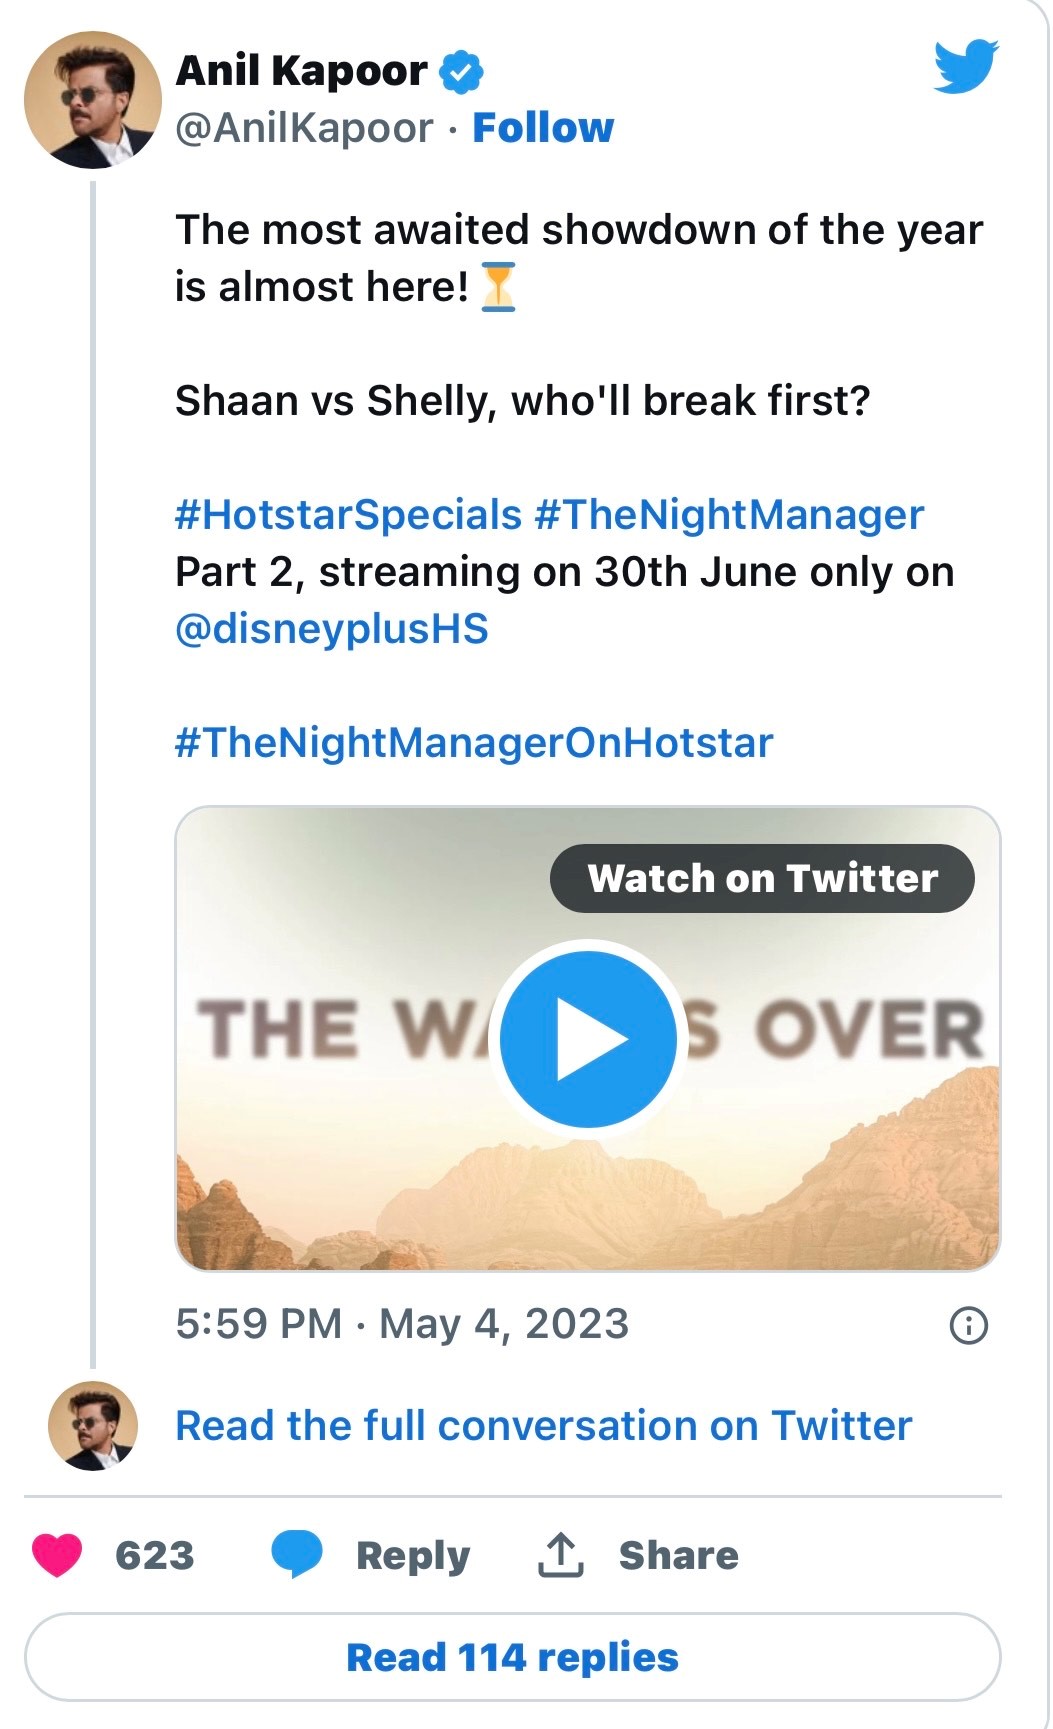The width and height of the screenshot is (1053, 1729).
Task: Click the small avatar beside conversation link
Action: (93, 1426)
